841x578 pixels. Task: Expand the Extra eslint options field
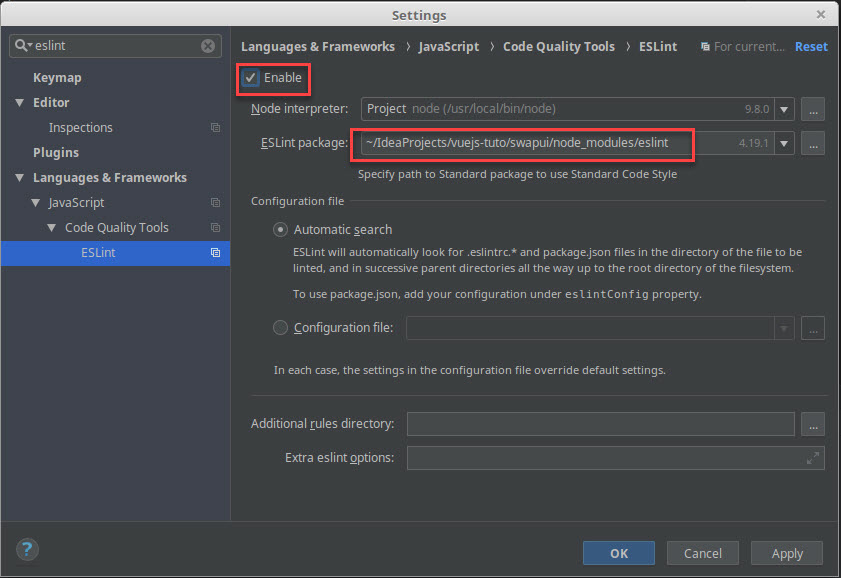pos(812,458)
